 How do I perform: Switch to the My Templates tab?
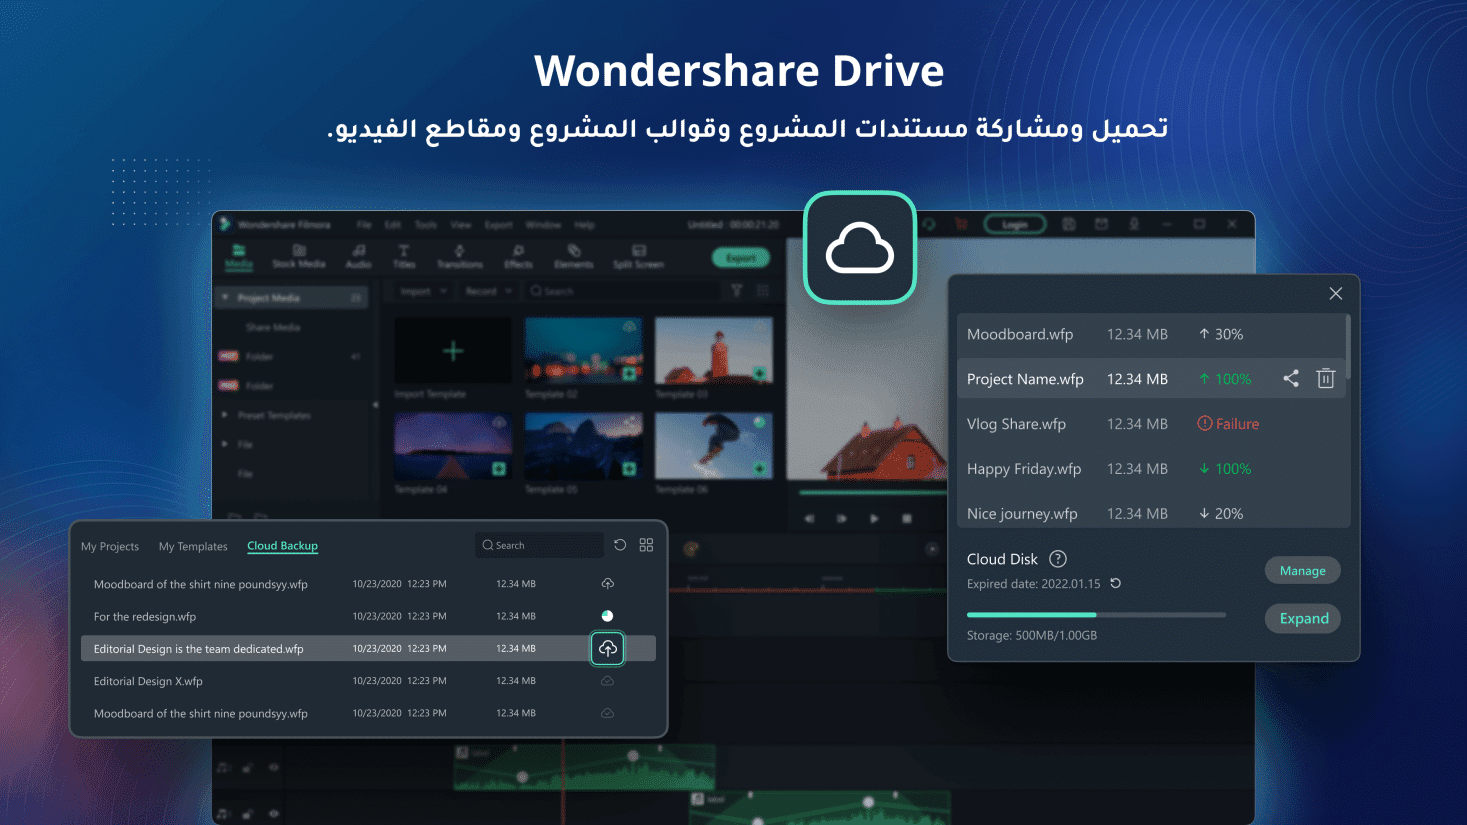click(193, 546)
